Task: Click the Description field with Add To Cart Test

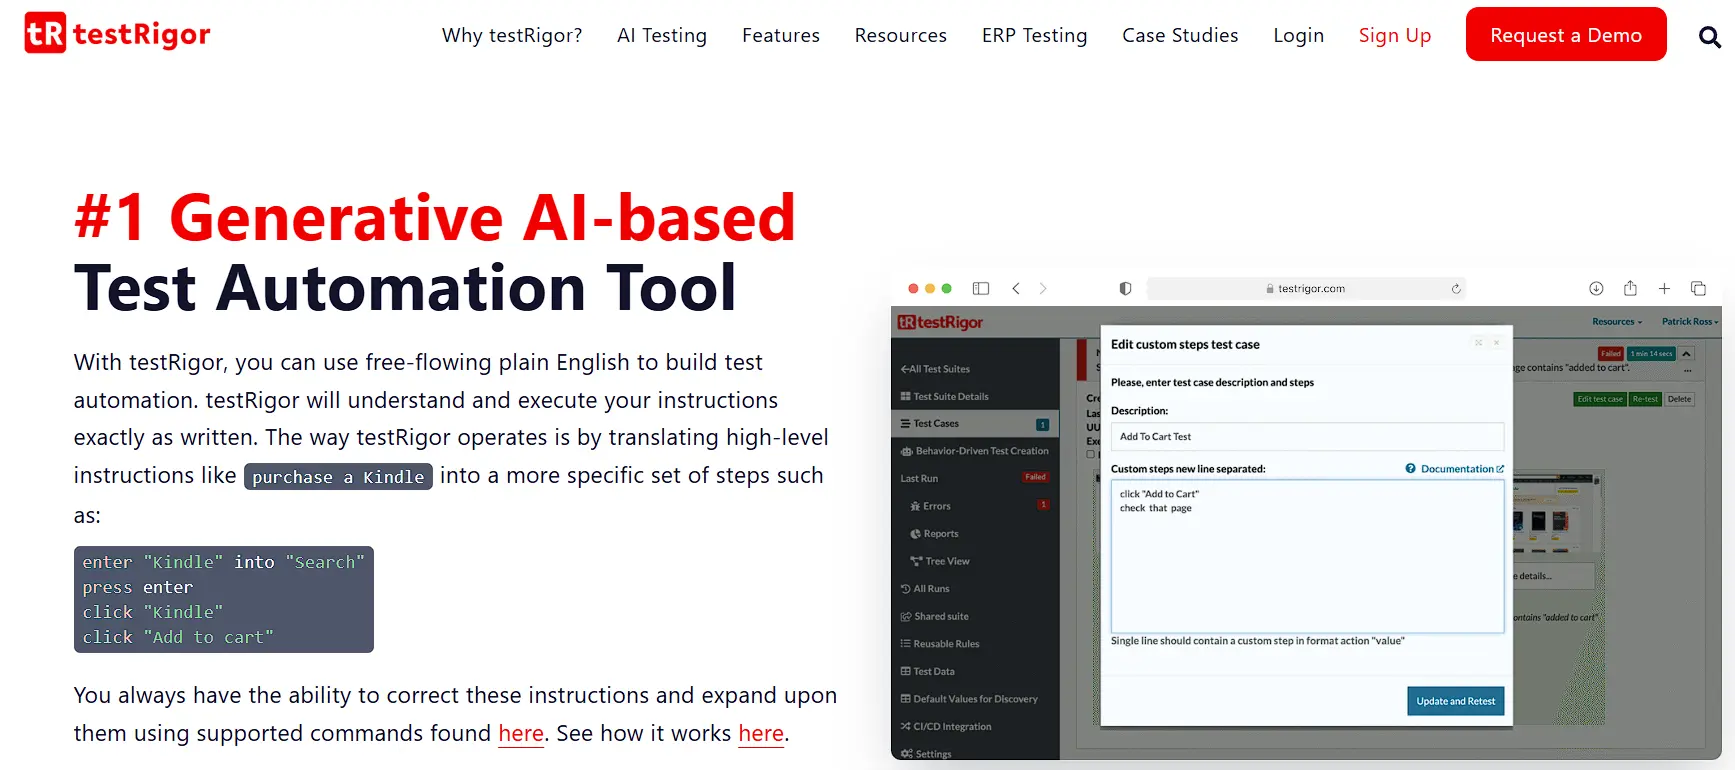Action: click(x=1306, y=437)
